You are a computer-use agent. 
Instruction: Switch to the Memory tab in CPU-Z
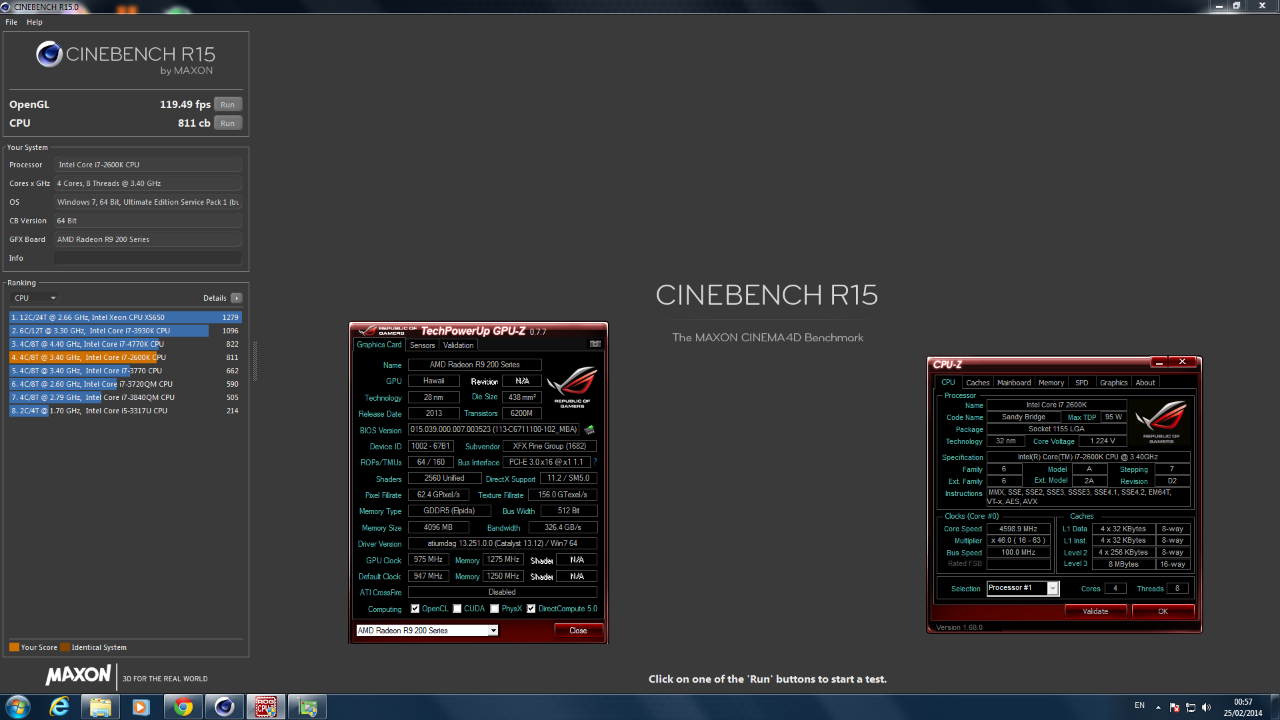1051,382
